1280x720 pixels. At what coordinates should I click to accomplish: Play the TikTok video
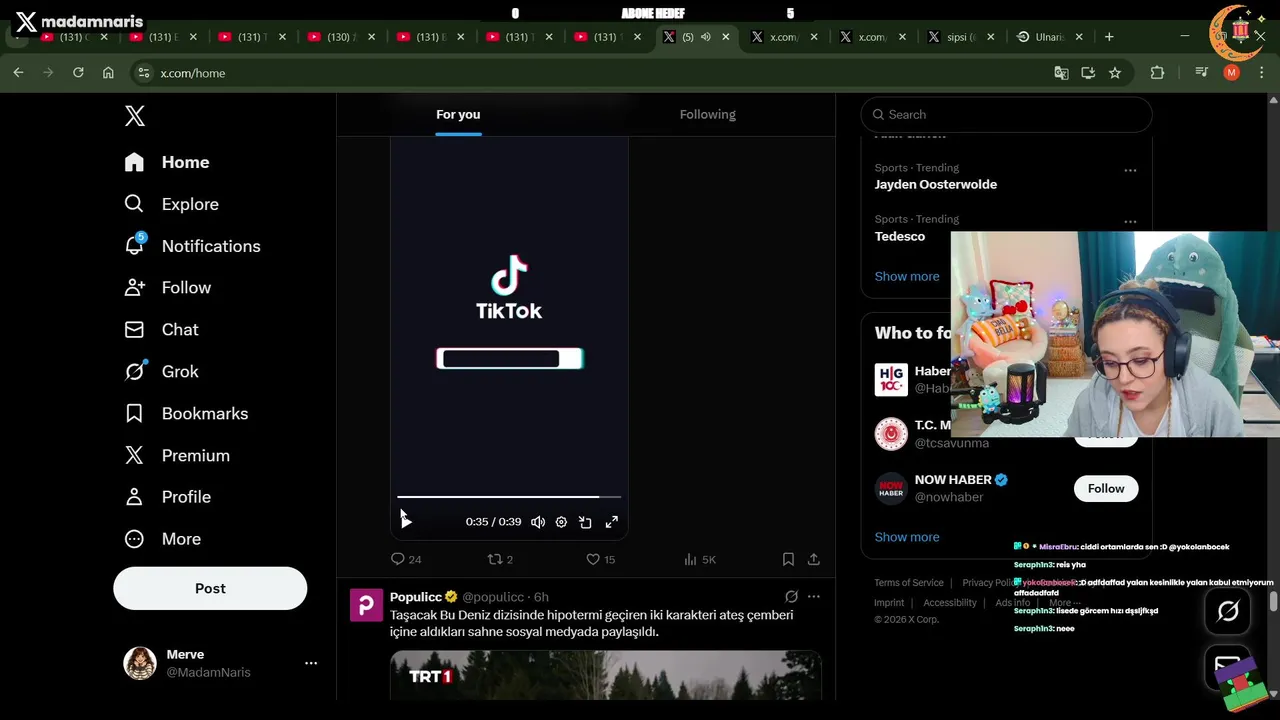(406, 521)
